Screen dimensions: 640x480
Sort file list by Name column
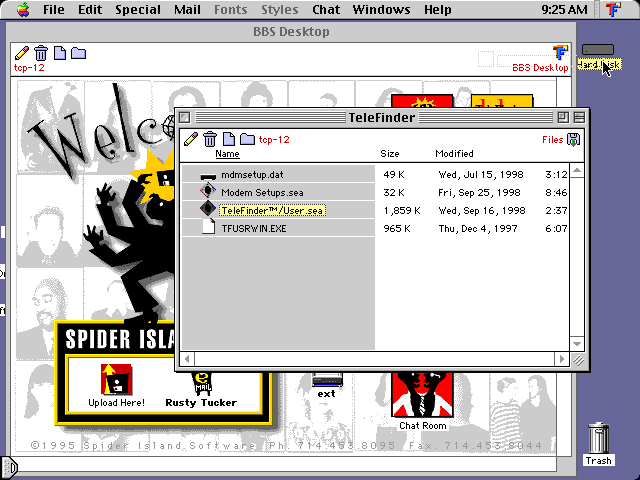(x=227, y=154)
